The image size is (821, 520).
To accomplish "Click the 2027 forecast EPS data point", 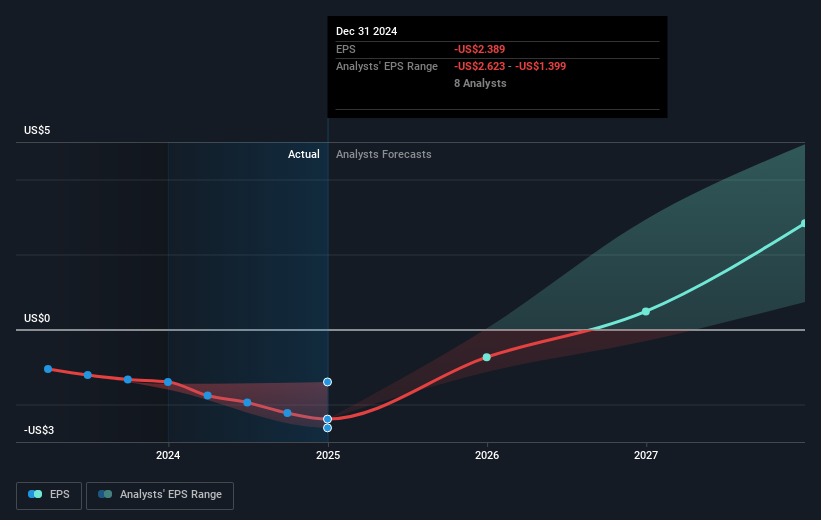I will coord(646,312).
